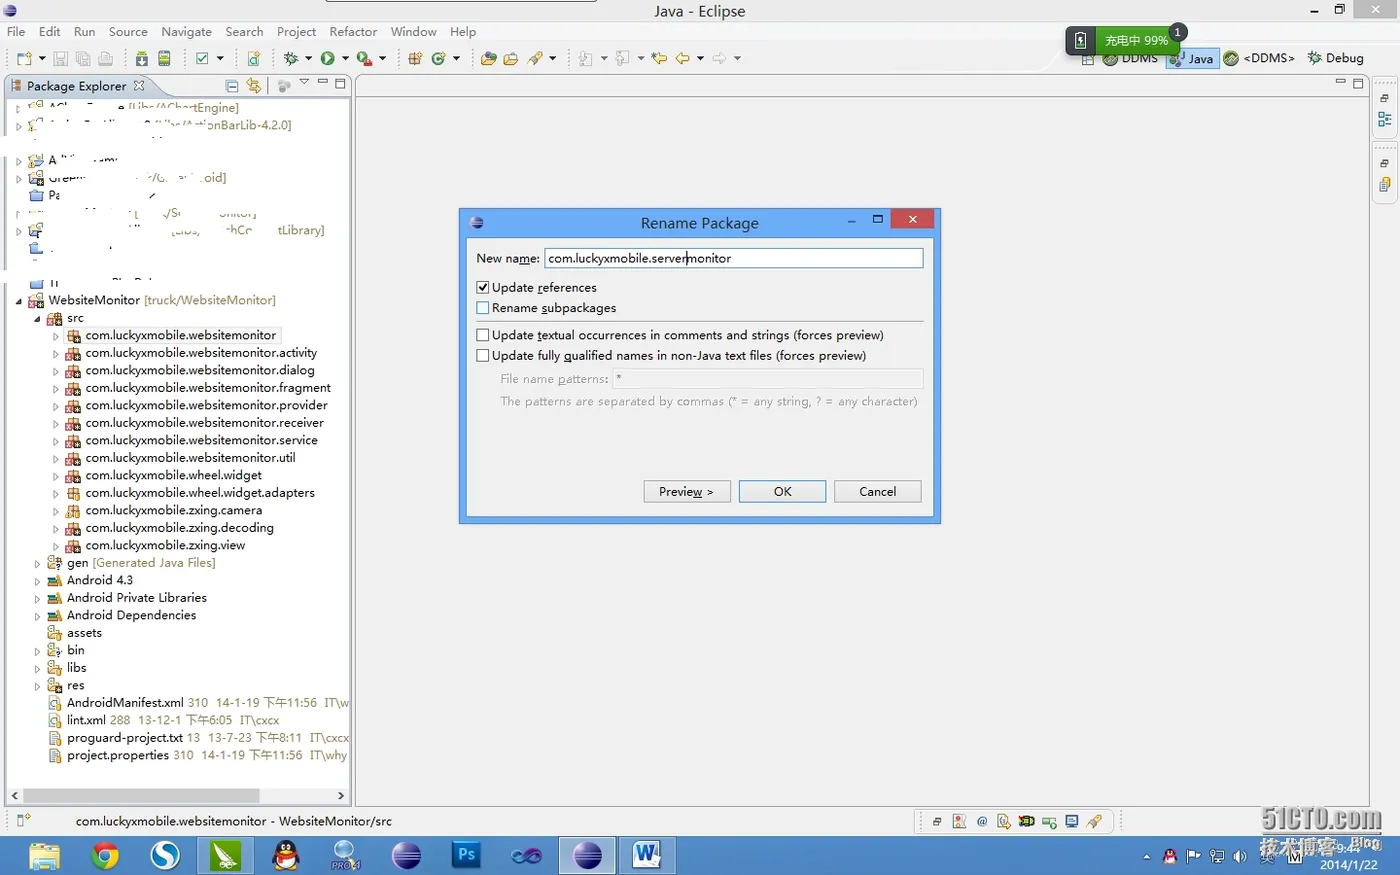Open the Console monitor icon in bottom trim
Viewport: 1400px width, 875px height.
pos(1071,822)
